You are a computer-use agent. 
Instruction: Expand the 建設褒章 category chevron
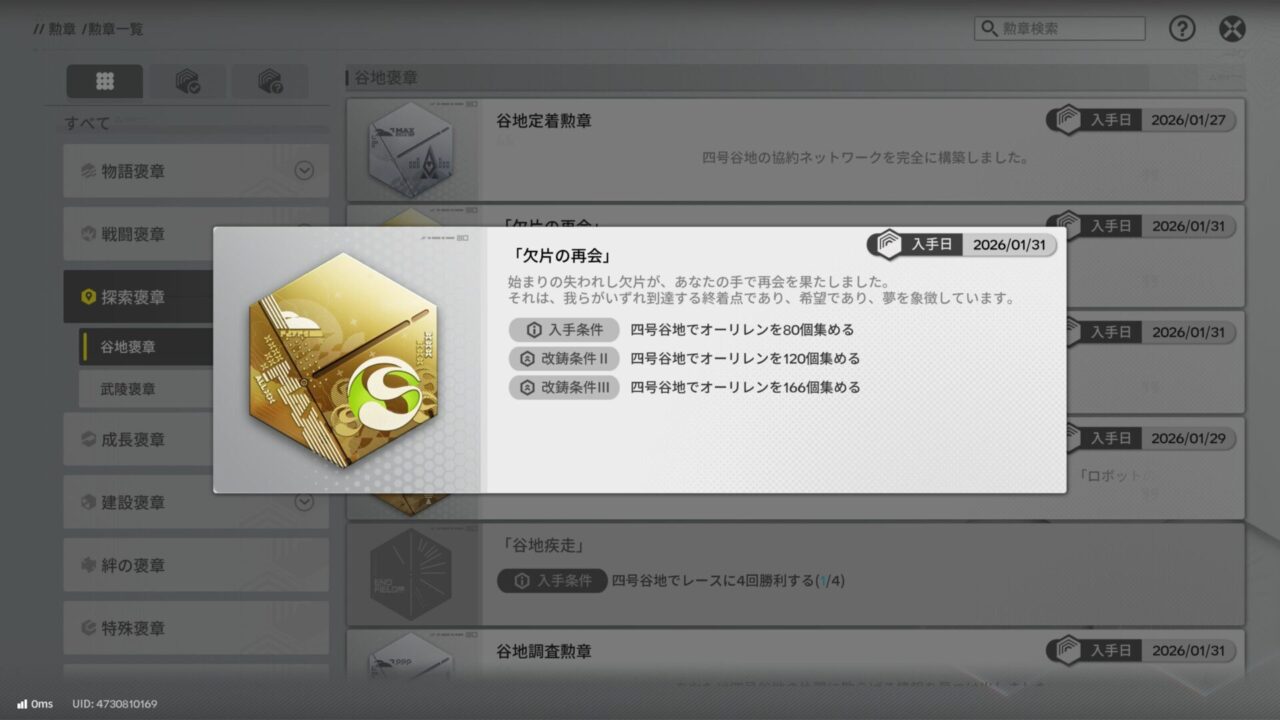[305, 502]
